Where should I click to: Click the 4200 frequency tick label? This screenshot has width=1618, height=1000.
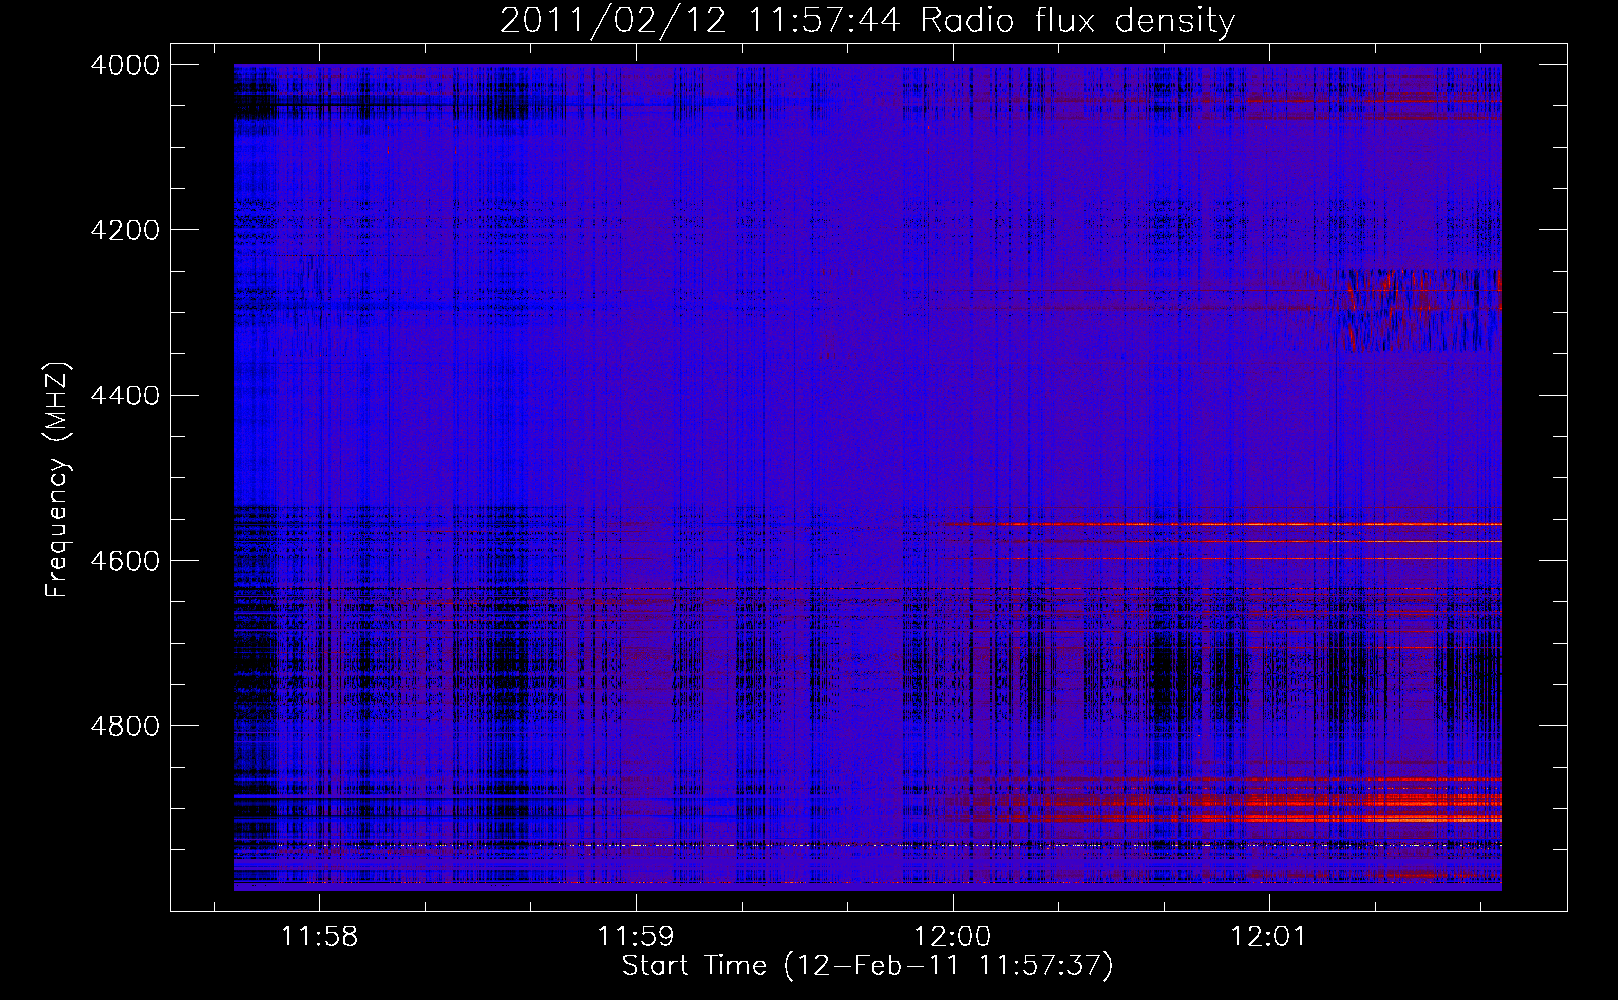pyautogui.click(x=125, y=230)
